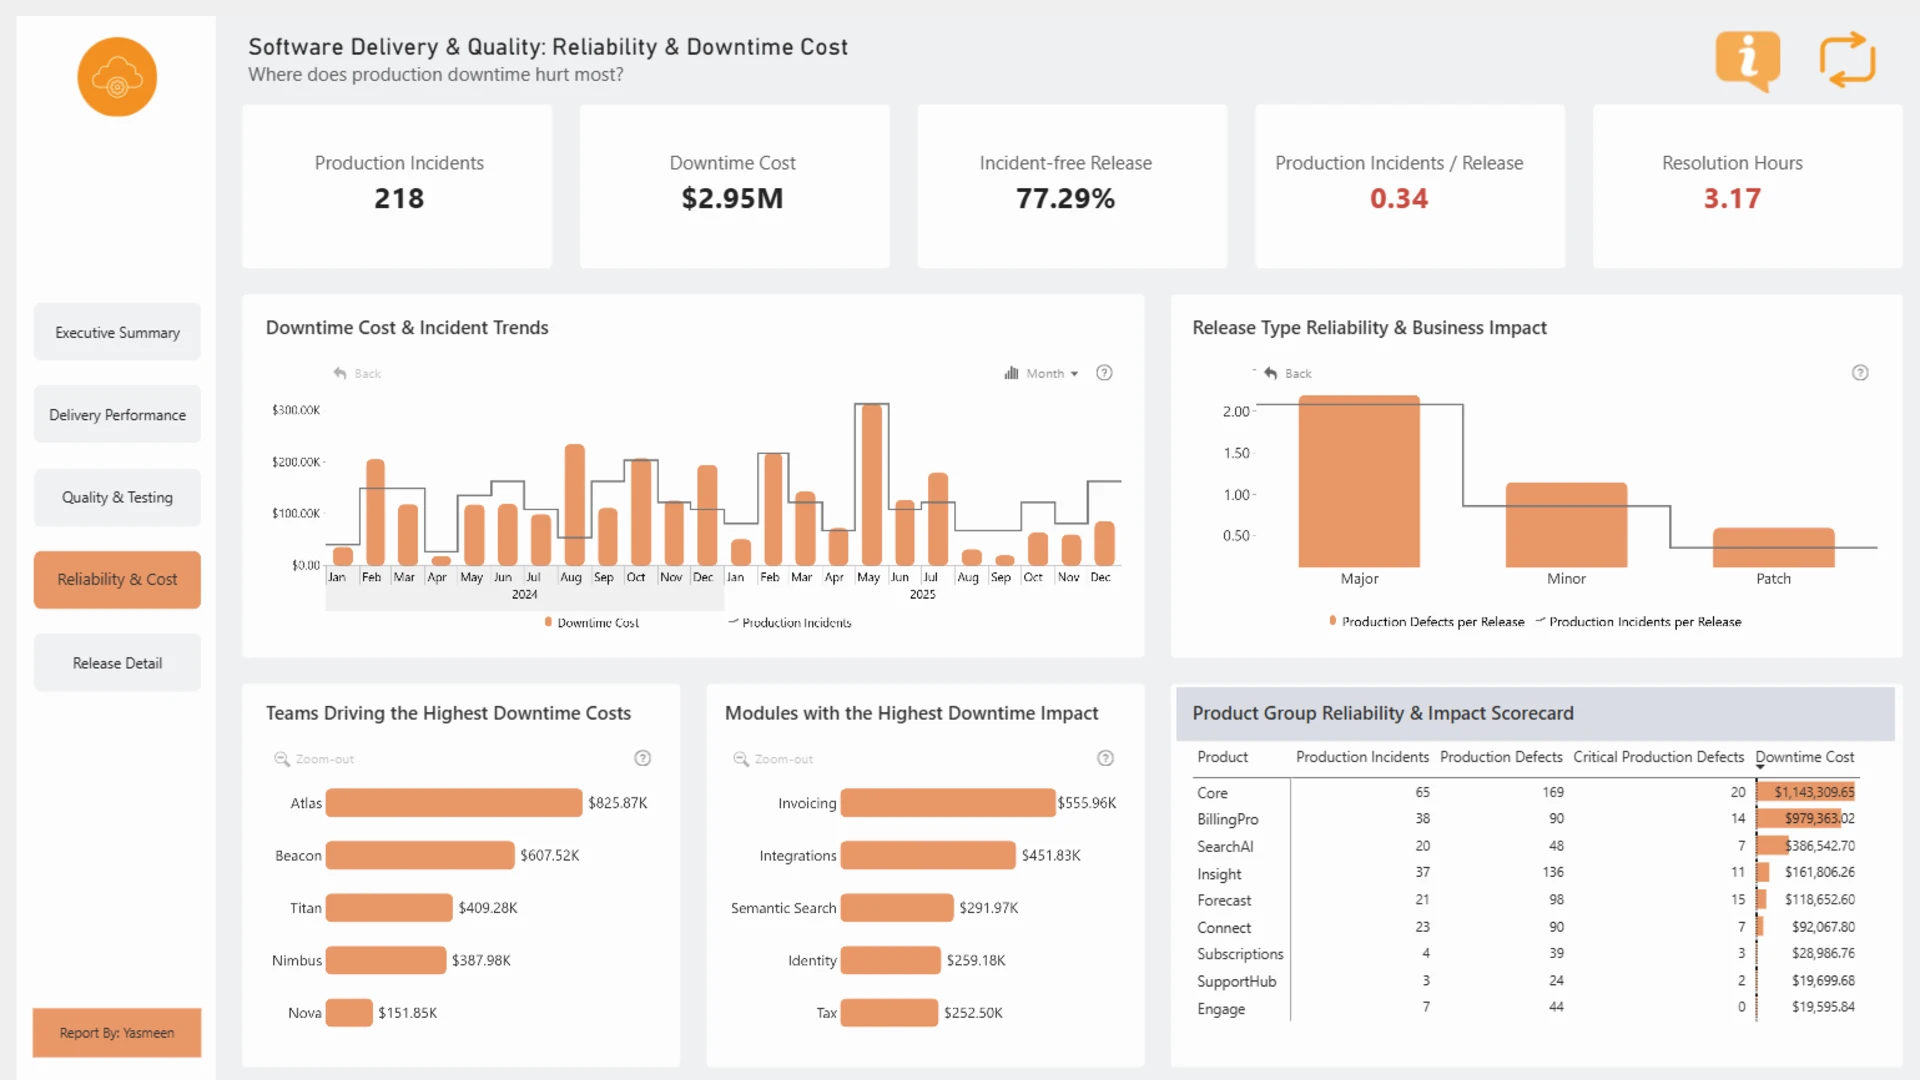
Task: Select the Beacon team bar
Action: [420, 855]
